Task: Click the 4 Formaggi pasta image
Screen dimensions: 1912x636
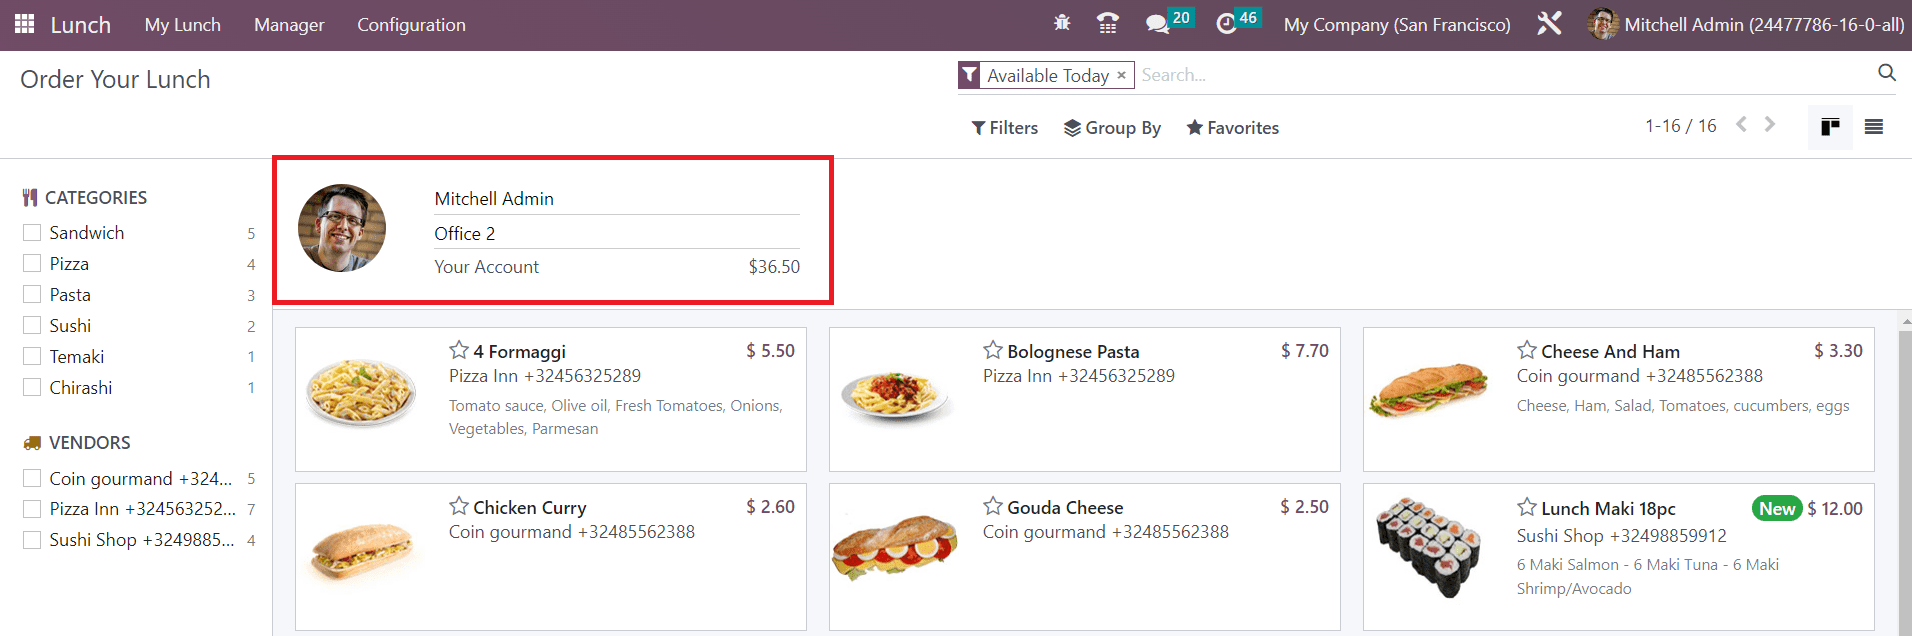Action: (361, 392)
